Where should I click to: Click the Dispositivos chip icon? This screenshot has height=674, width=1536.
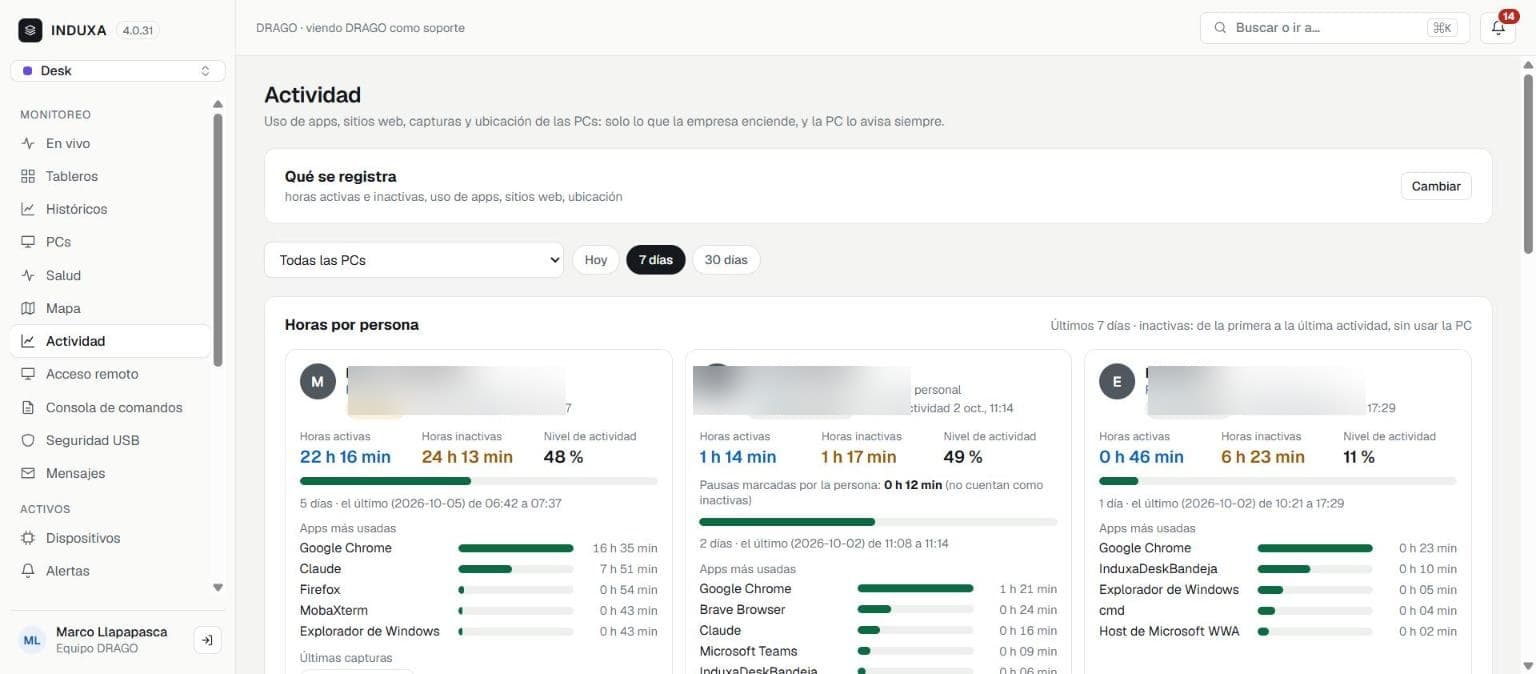pyautogui.click(x=28, y=538)
